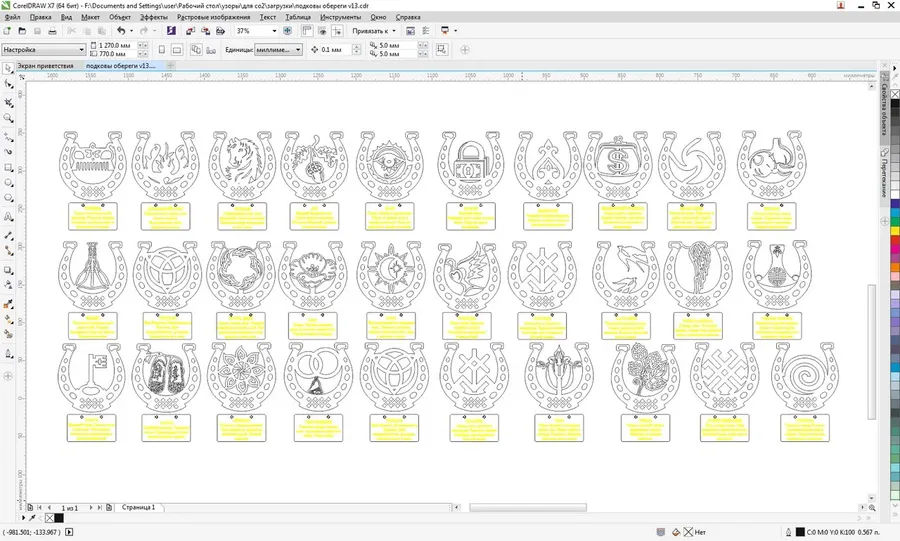
Task: Click the Import icon
Action: point(191,31)
